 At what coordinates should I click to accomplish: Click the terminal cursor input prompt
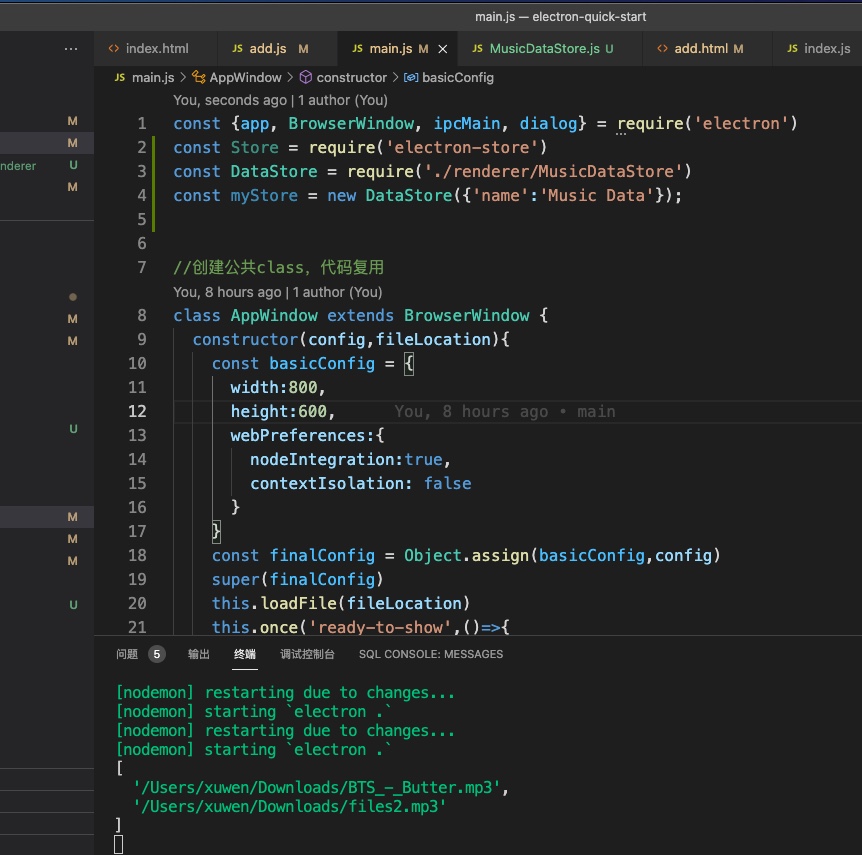click(119, 845)
